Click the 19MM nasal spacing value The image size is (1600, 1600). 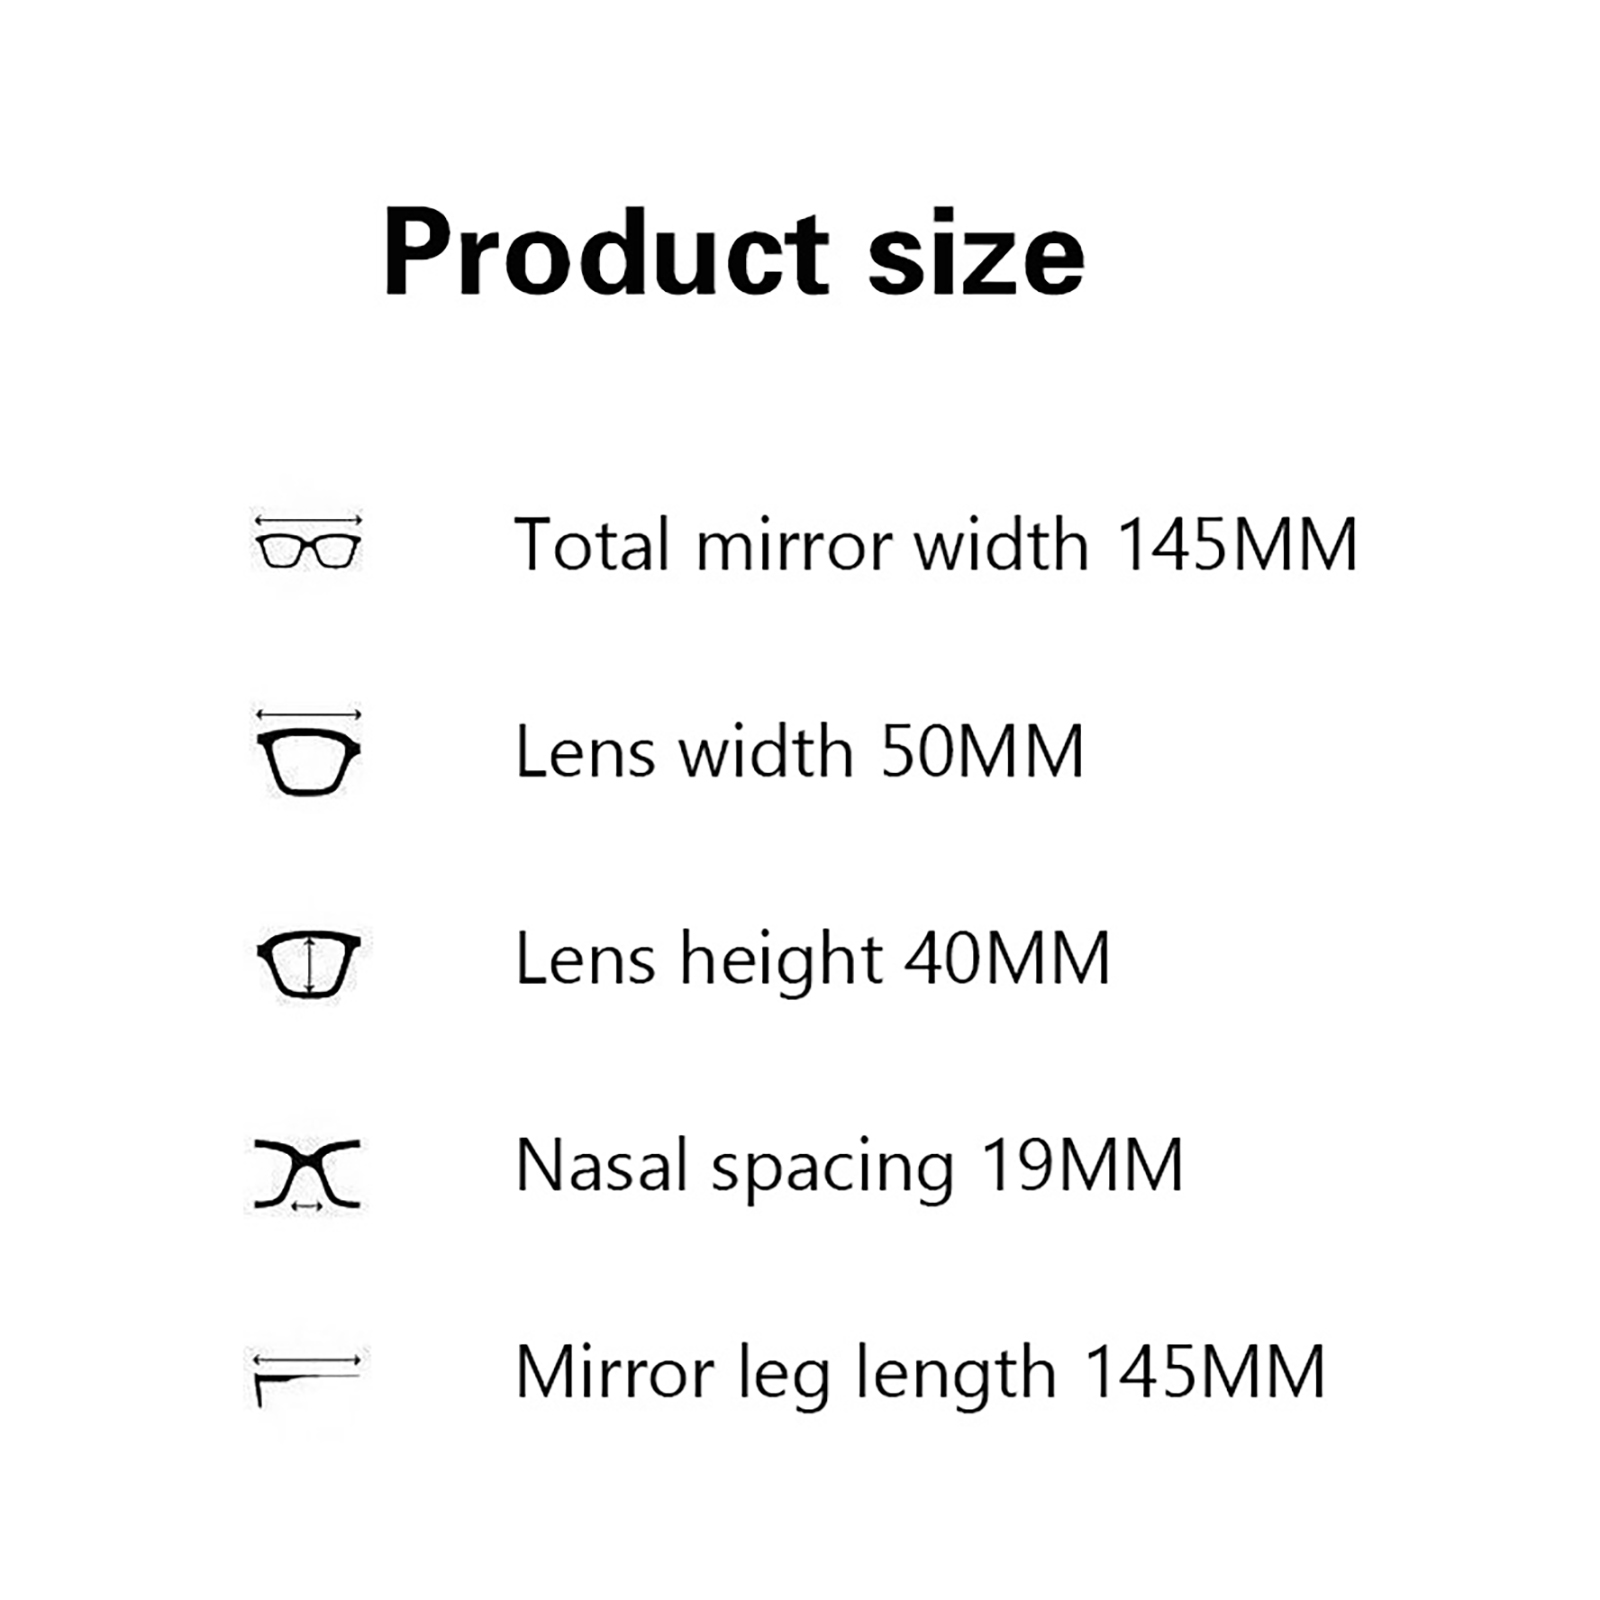click(1082, 1166)
